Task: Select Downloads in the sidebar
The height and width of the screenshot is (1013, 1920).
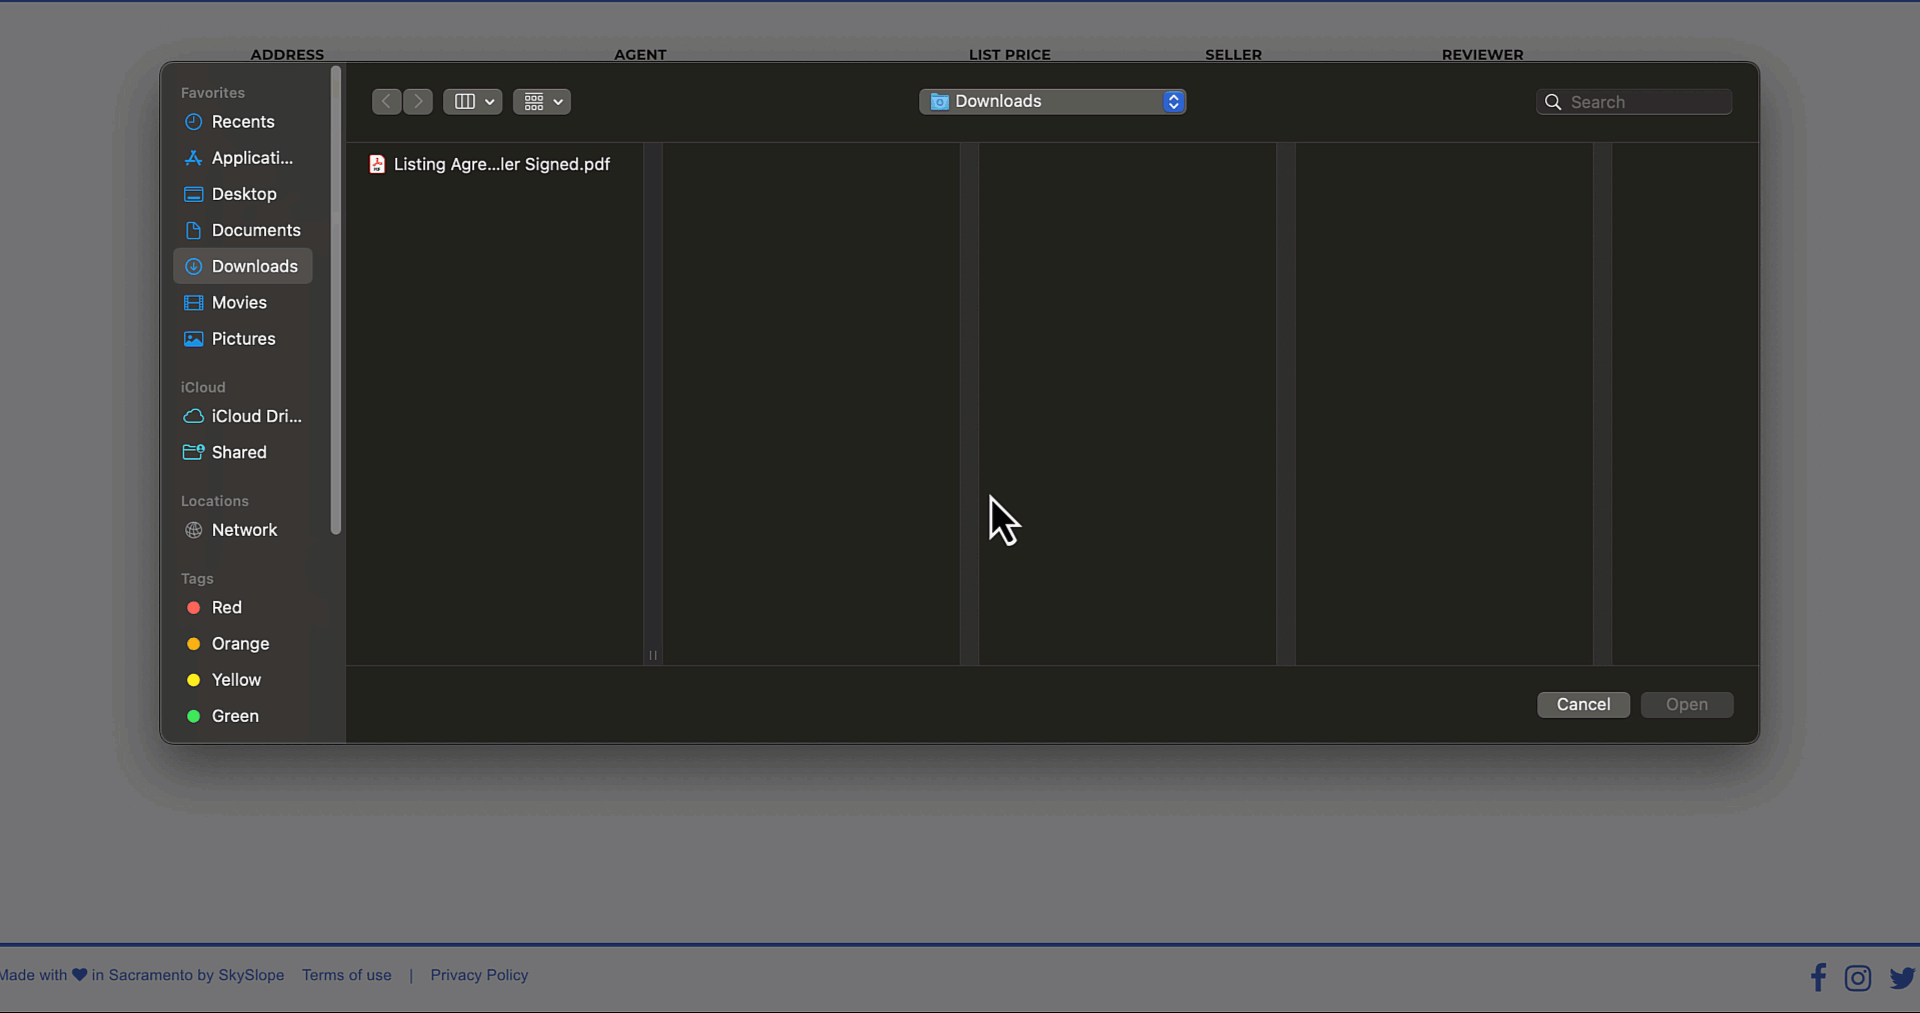Action: point(243,266)
